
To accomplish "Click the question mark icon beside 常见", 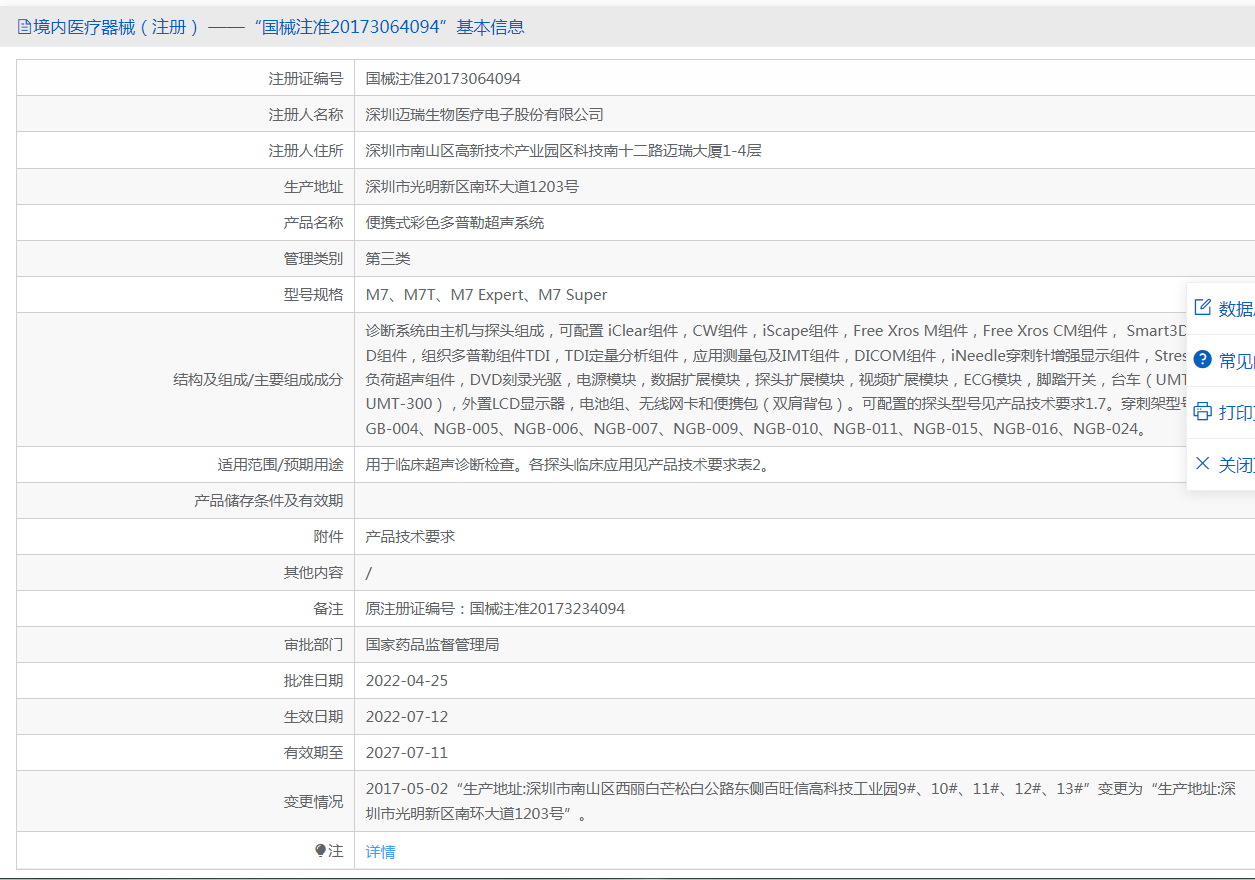I will (1203, 360).
